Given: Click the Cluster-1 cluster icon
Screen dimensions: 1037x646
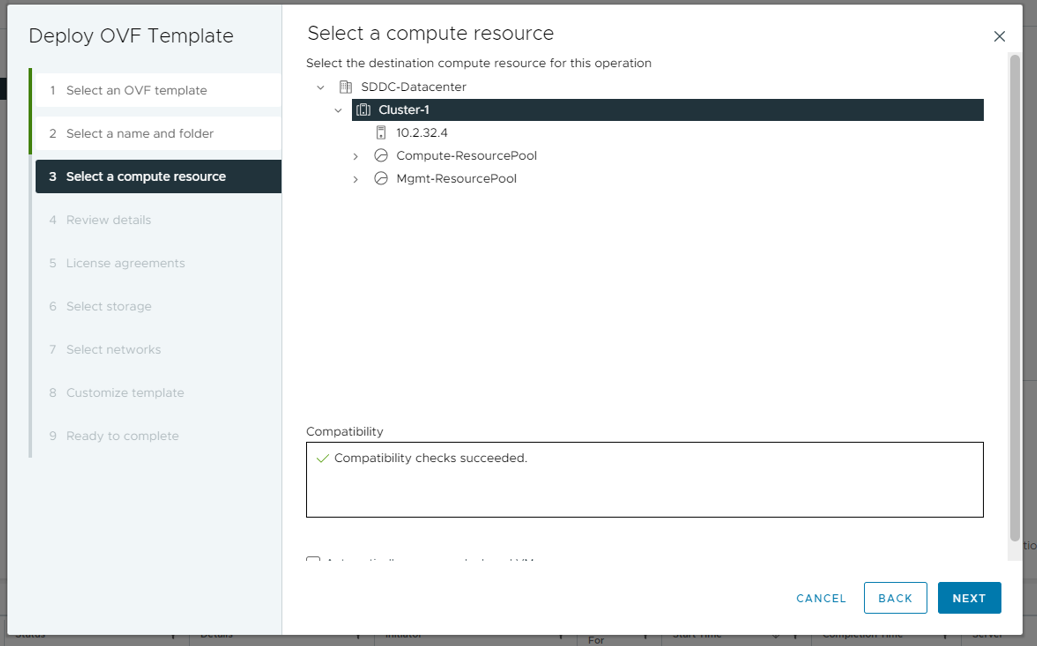Looking at the screenshot, I should pyautogui.click(x=364, y=110).
